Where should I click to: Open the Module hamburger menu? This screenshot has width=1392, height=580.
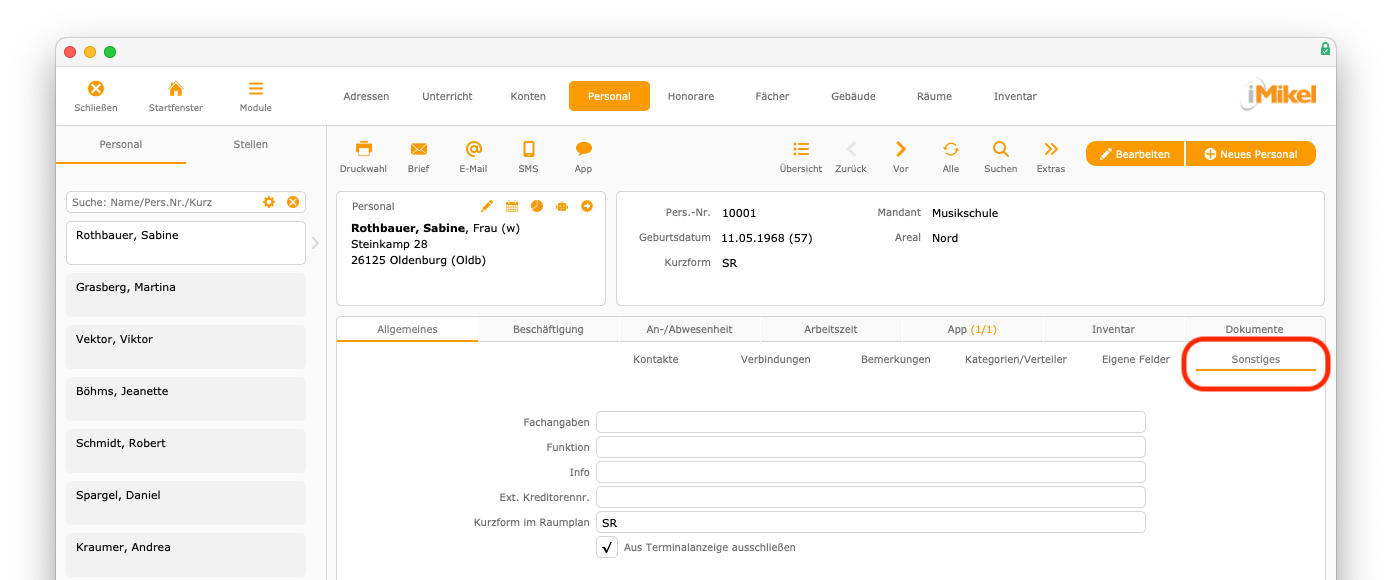coord(256,89)
